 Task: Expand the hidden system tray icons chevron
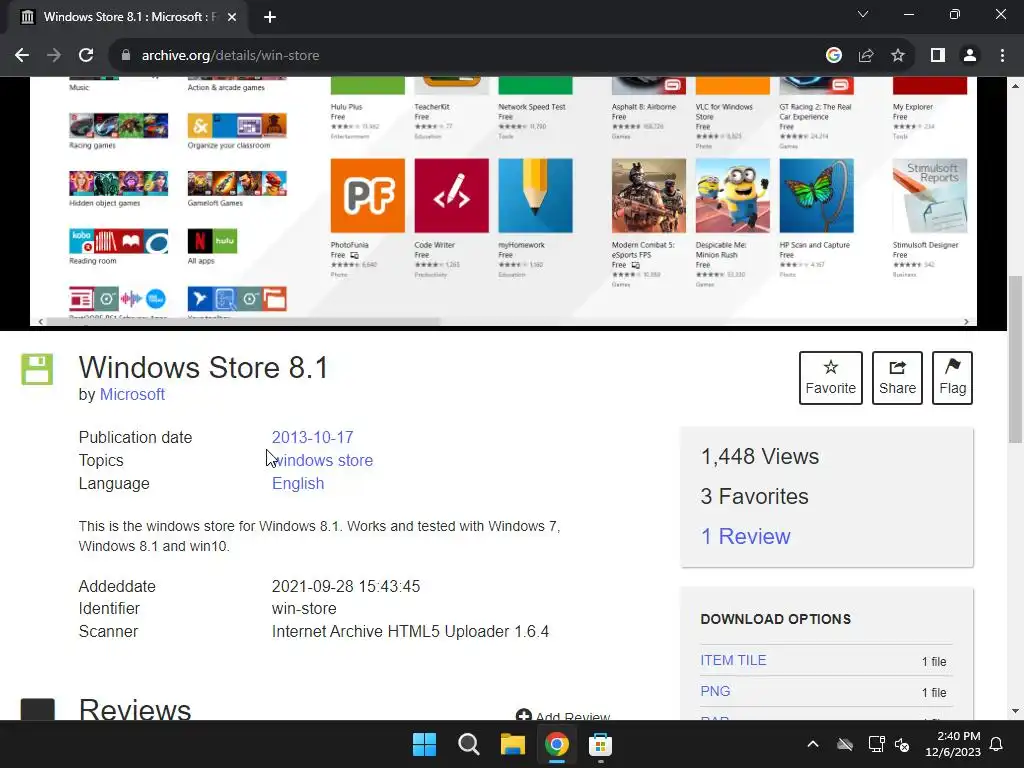coord(812,744)
